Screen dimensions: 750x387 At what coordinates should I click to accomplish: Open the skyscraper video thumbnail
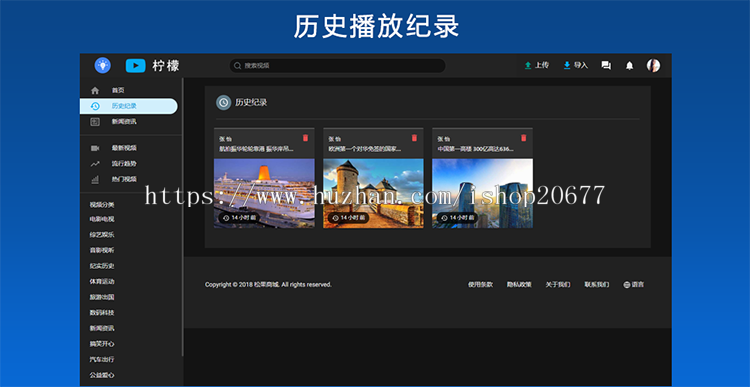pyautogui.click(x=482, y=193)
